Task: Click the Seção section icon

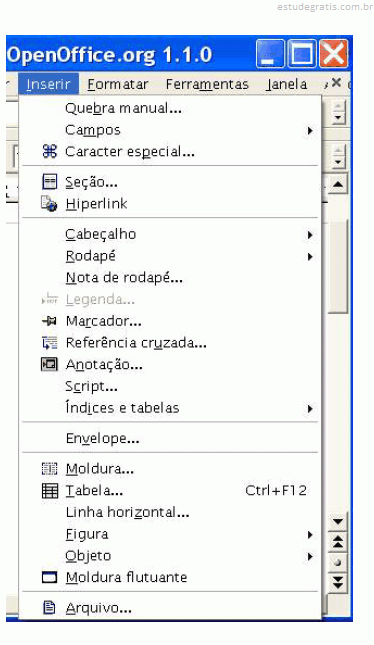Action: [x=49, y=182]
